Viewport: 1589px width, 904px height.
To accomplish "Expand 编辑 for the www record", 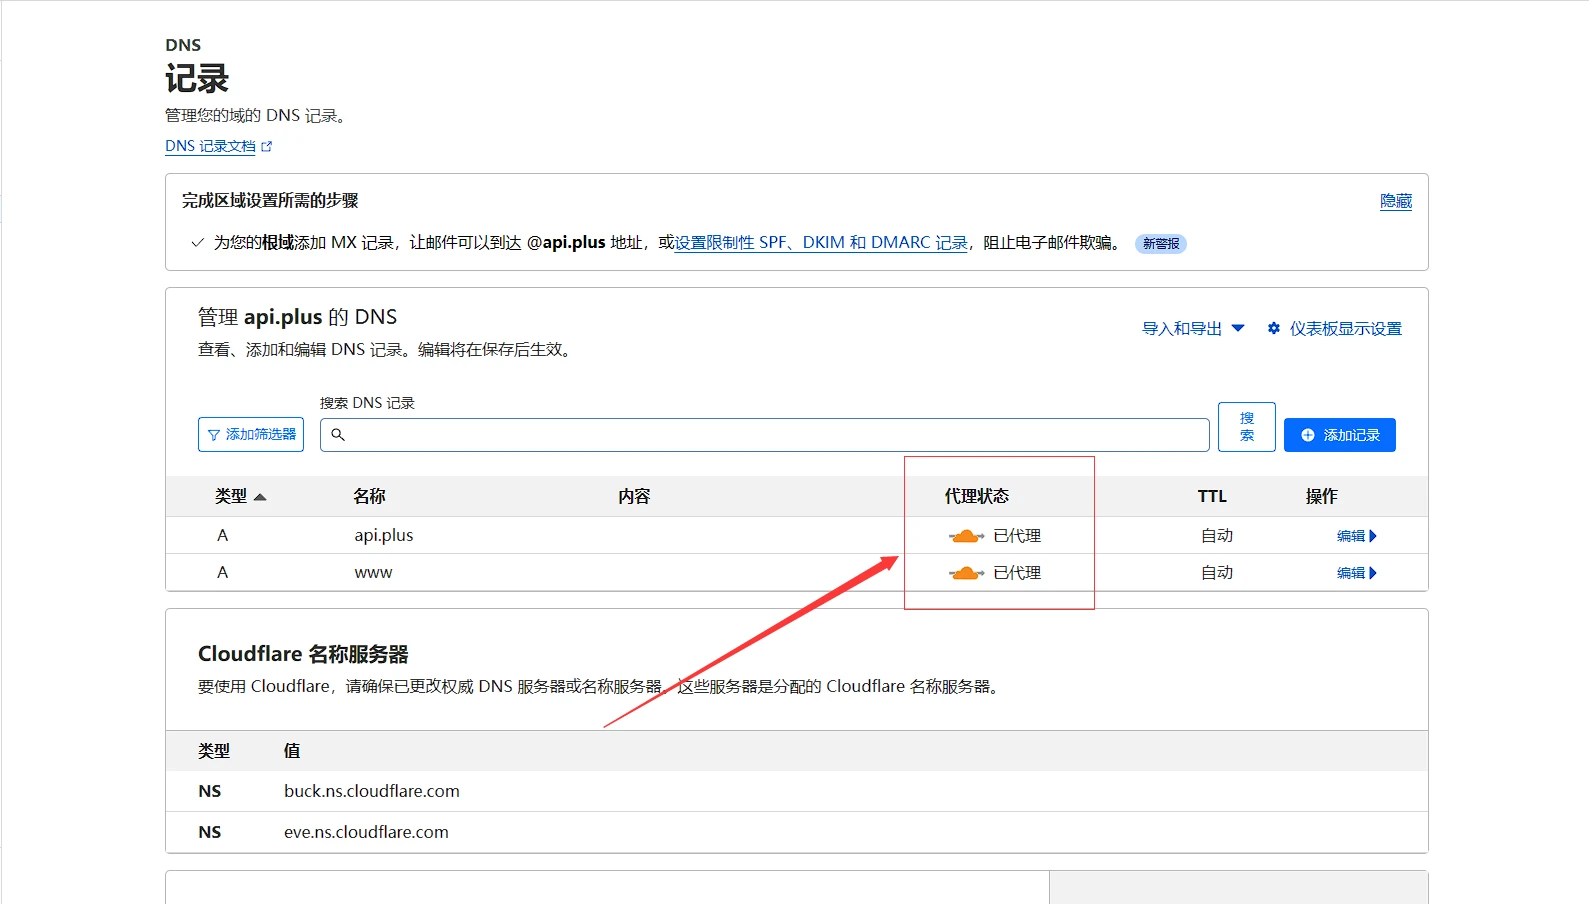I will pos(1356,573).
